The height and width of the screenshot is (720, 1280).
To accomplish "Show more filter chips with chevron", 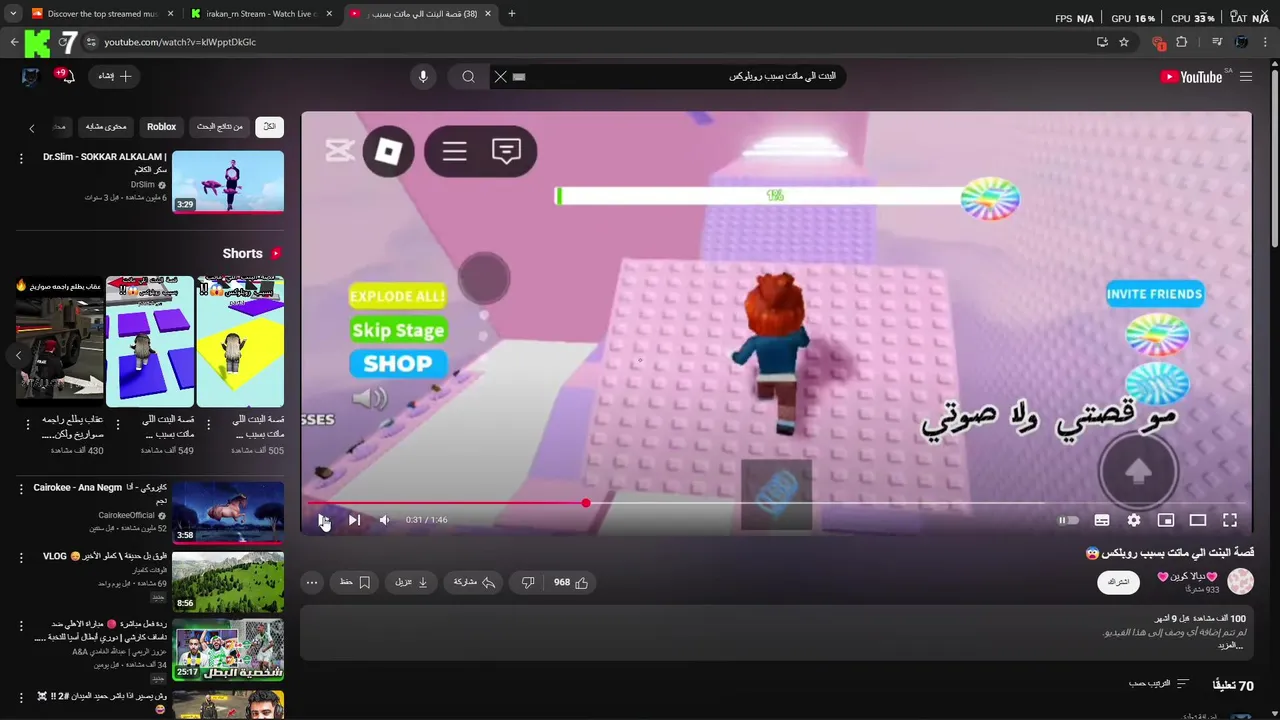I will (31, 128).
